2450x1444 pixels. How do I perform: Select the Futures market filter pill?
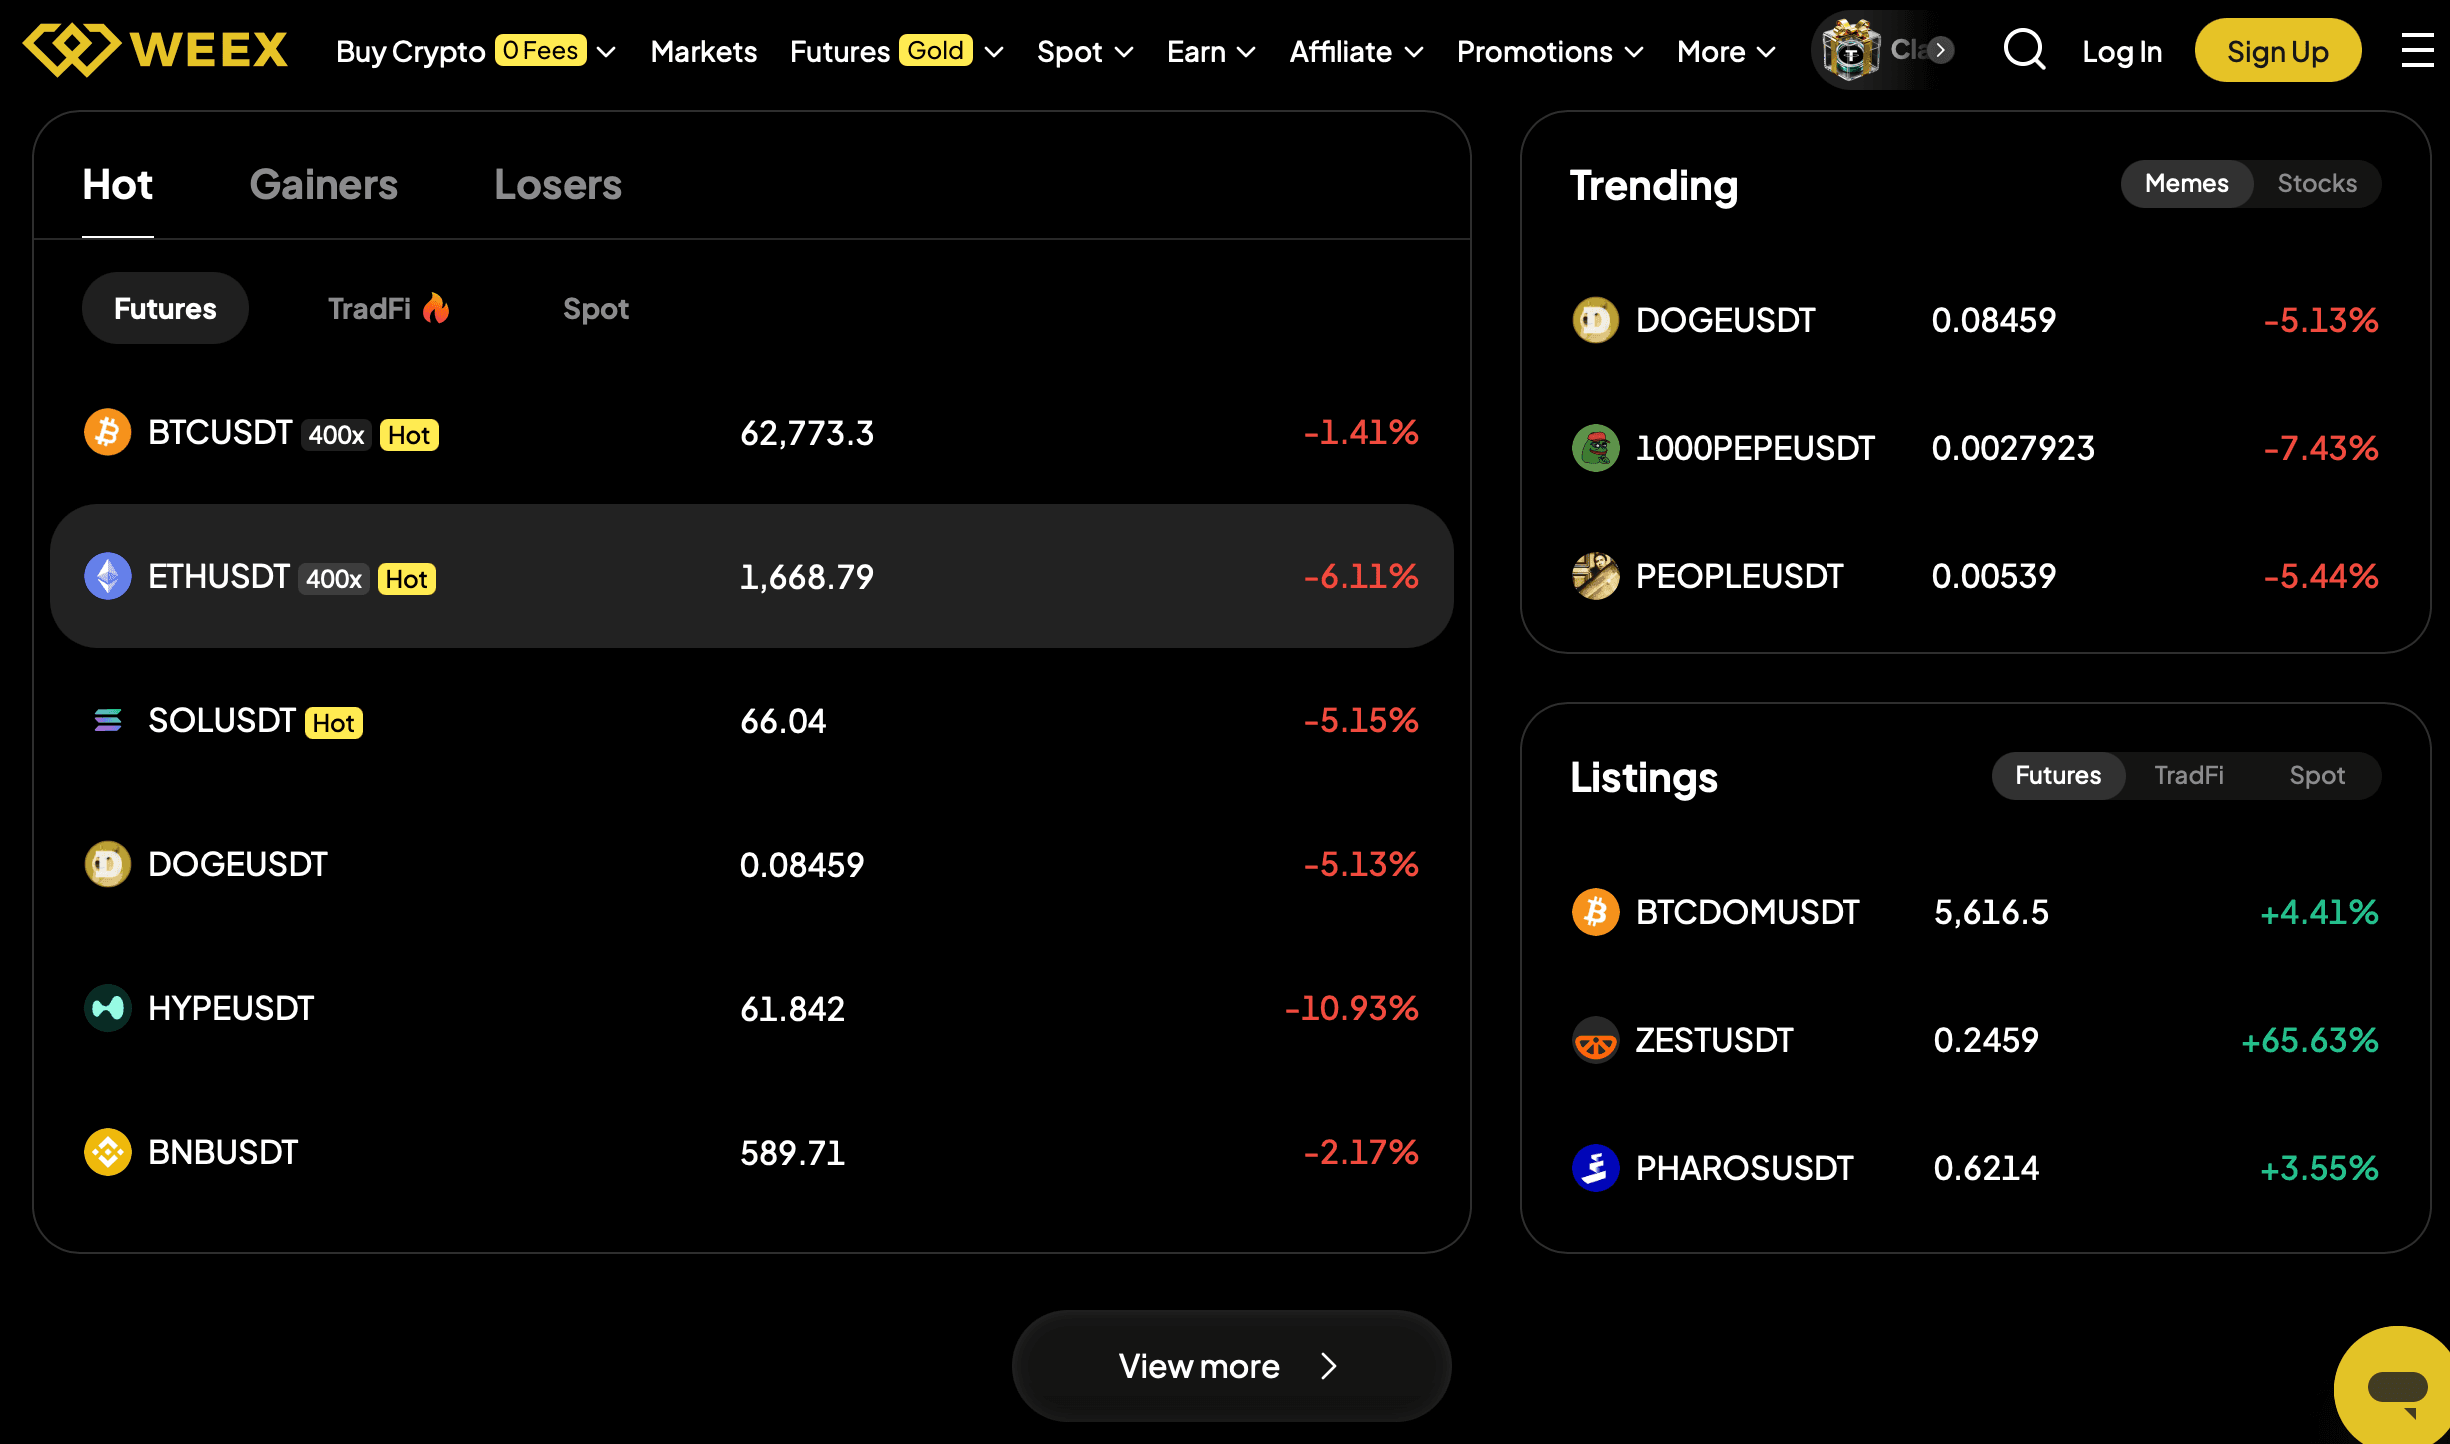click(165, 308)
